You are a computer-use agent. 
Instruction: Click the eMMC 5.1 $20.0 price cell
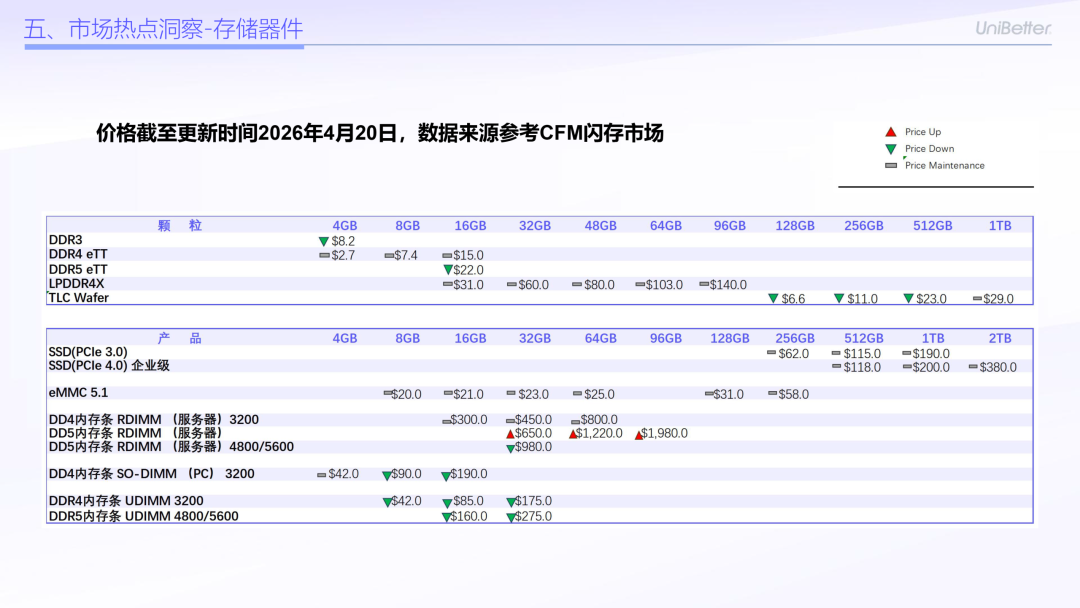pyautogui.click(x=406, y=395)
